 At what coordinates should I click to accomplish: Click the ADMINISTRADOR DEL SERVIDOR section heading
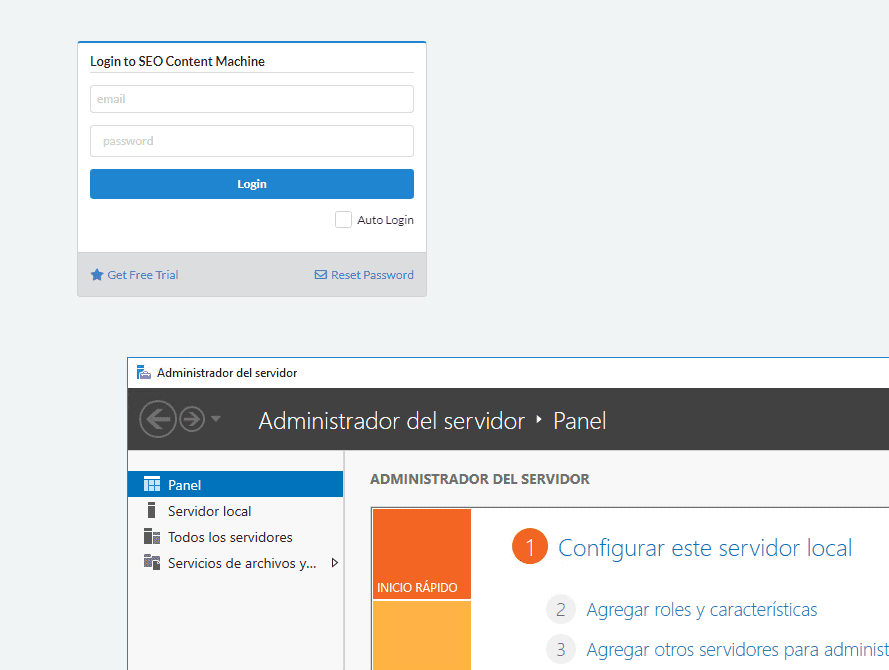click(x=480, y=480)
